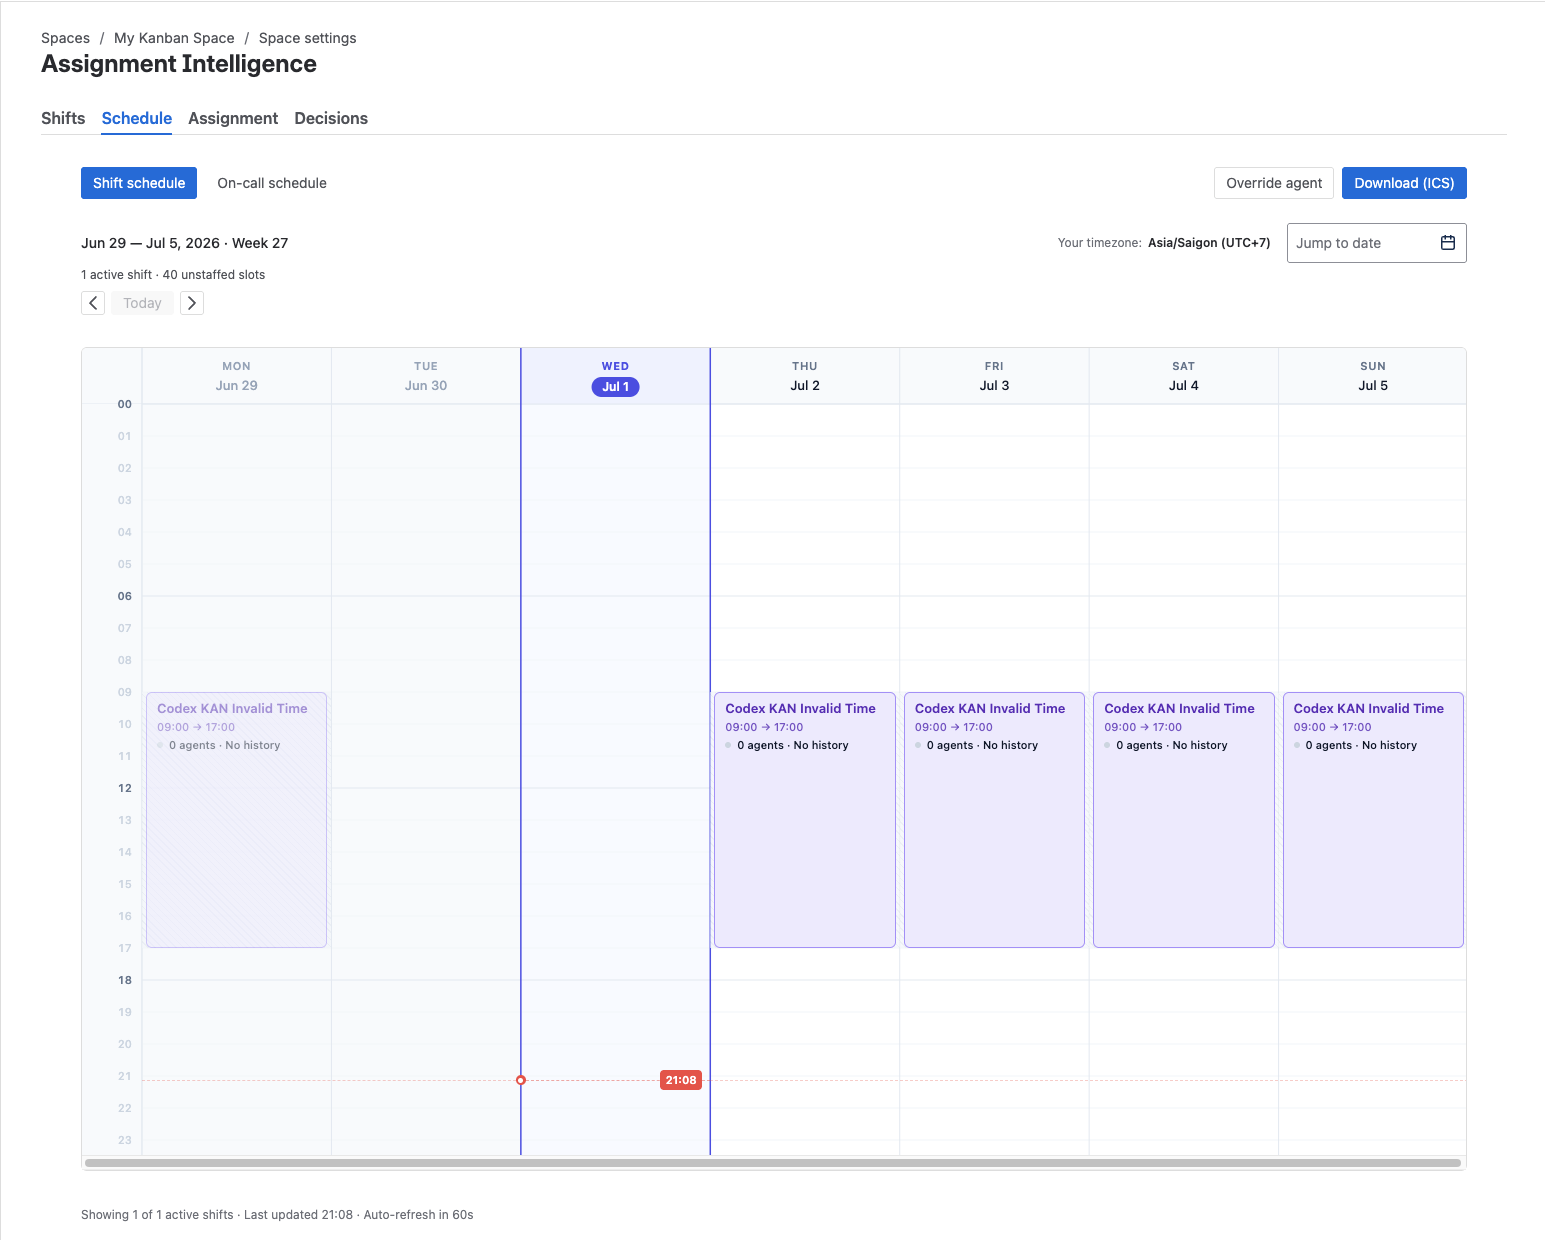Click the 12 hour label
The image size is (1545, 1240).
pos(125,788)
